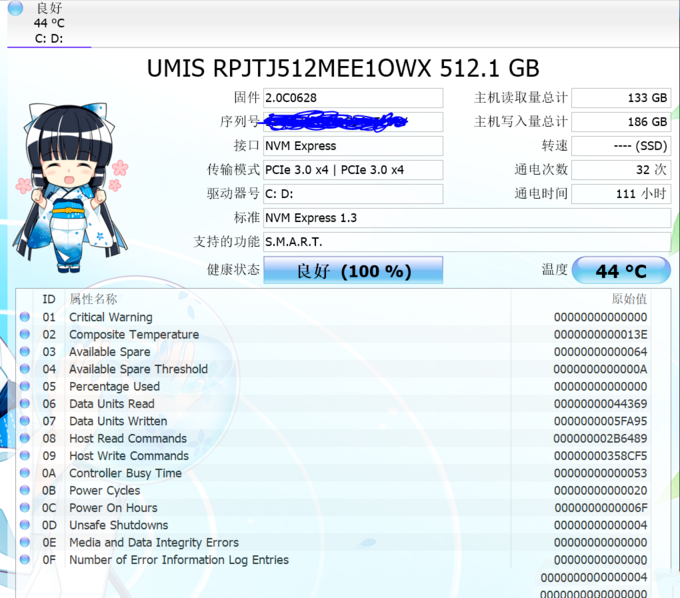Viewport: 680px width, 598px height.
Task: Select the Host Write Commands attribute name
Action: (129, 456)
